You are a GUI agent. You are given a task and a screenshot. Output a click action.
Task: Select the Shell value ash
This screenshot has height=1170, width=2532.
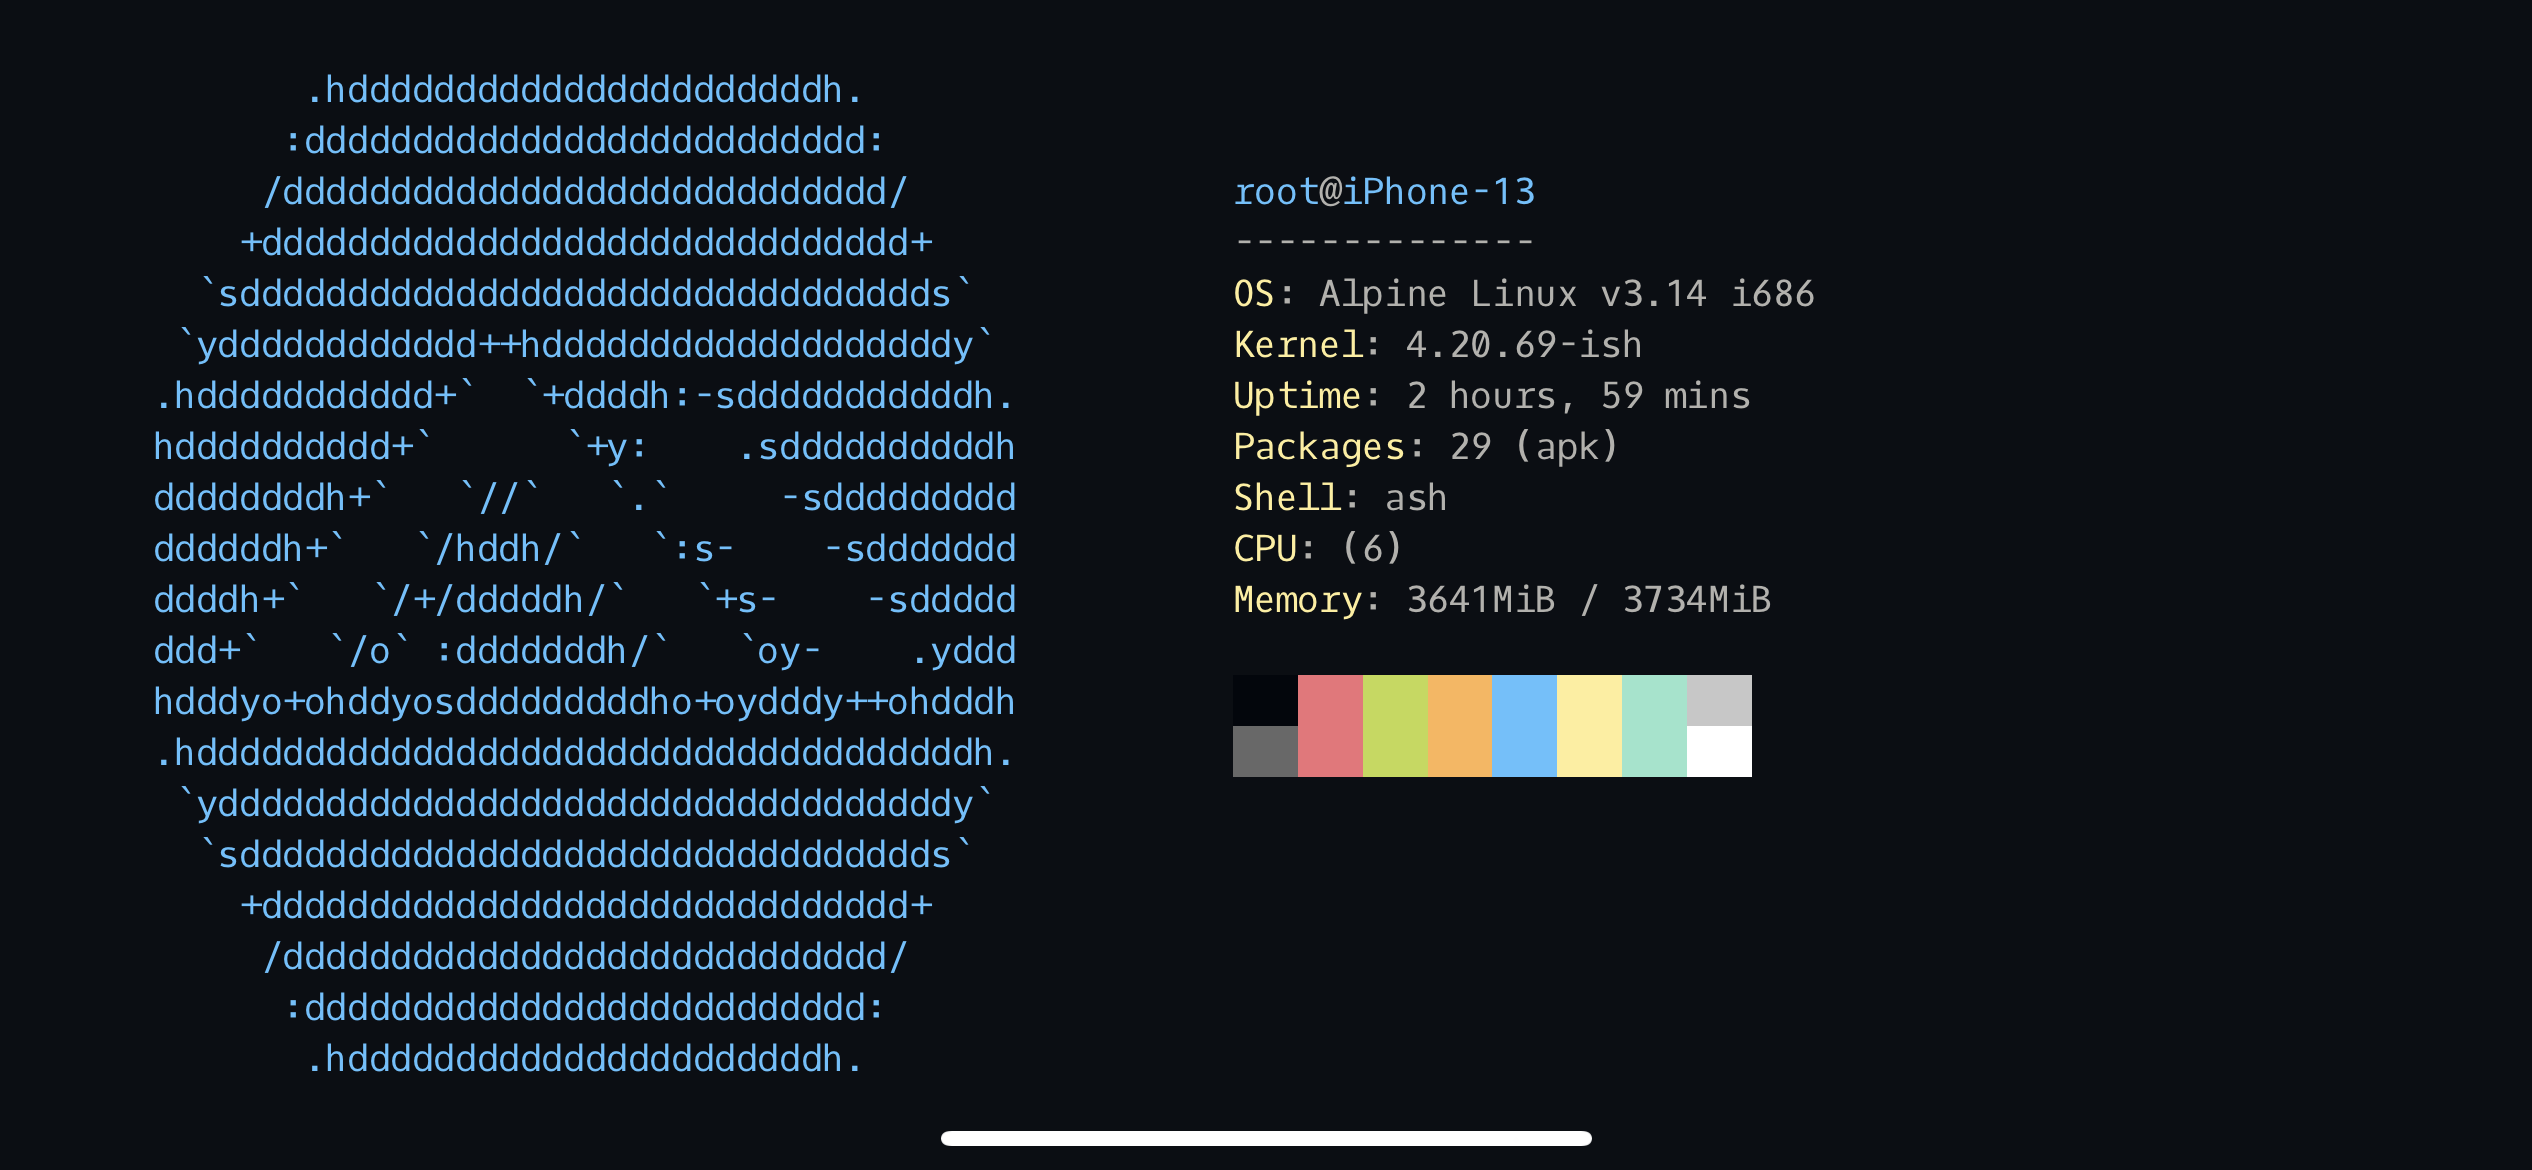click(1416, 497)
